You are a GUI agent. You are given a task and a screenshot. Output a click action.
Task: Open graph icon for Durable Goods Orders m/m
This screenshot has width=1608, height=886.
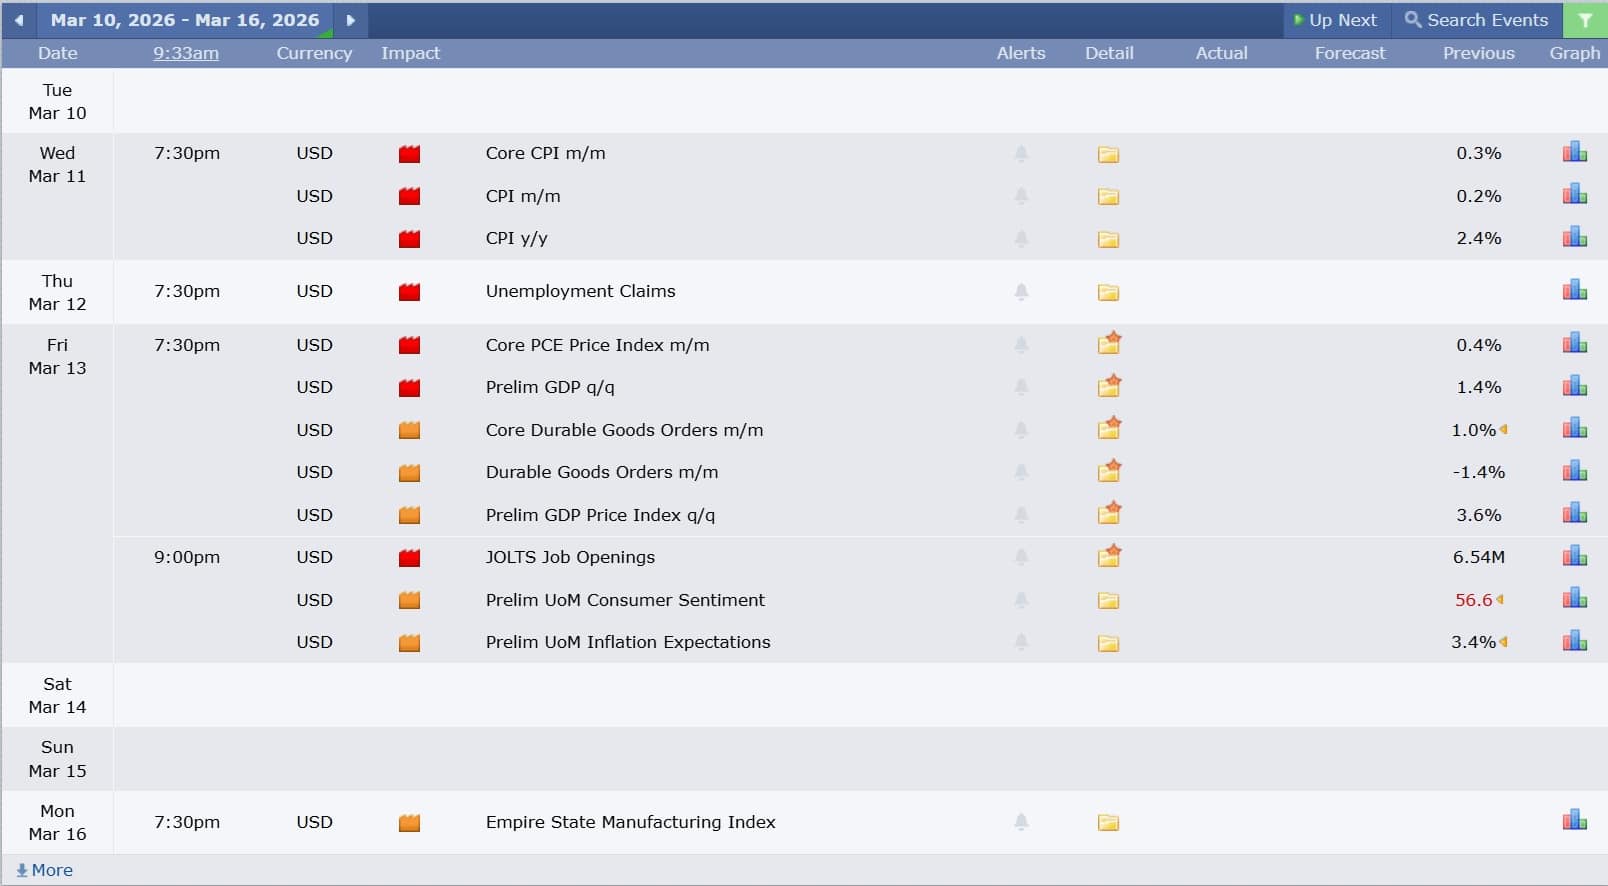1574,472
